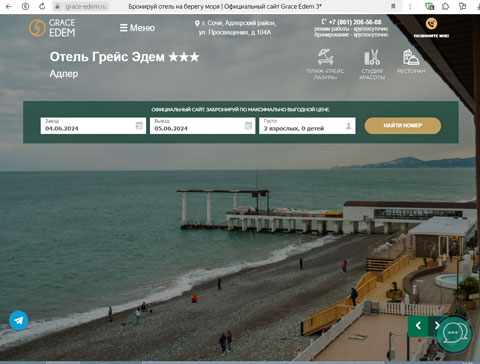Click the Адлер subtitle text
This screenshot has height=364, width=480.
64,74
